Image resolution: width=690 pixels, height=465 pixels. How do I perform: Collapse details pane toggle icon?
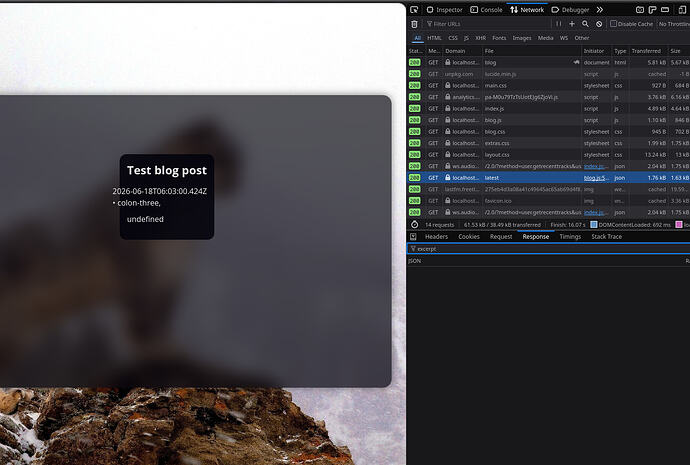(x=413, y=237)
